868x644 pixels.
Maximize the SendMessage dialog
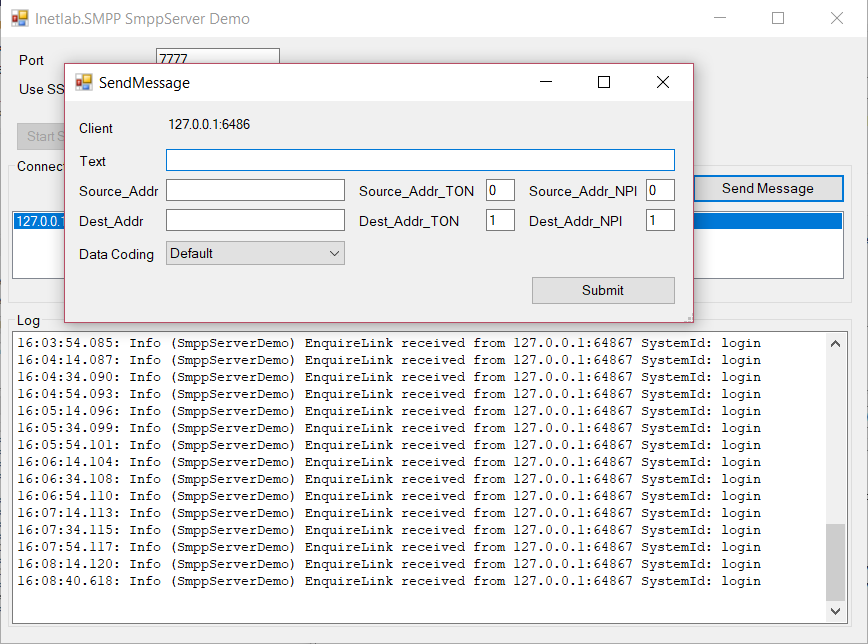[604, 82]
